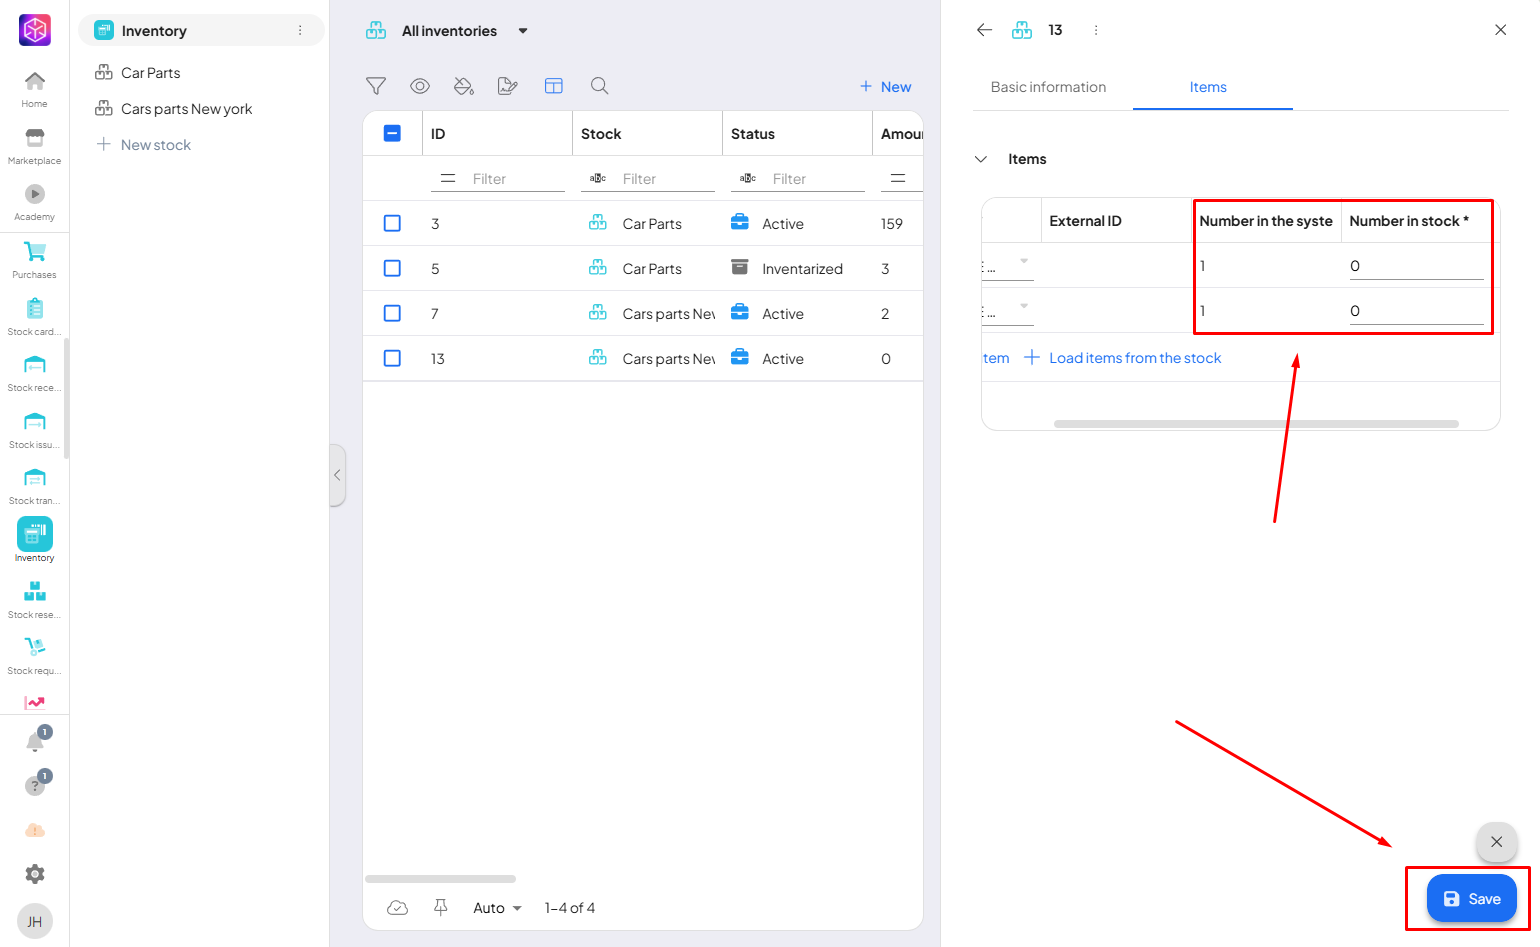Click Load items from the stock link
This screenshot has height=947, width=1540.
(x=1134, y=358)
